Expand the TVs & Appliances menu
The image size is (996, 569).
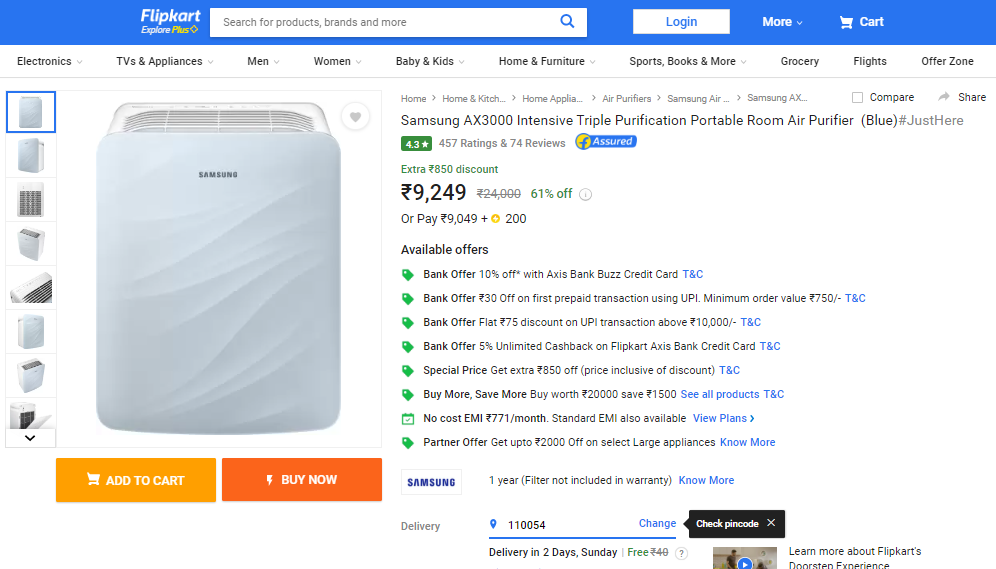point(165,62)
